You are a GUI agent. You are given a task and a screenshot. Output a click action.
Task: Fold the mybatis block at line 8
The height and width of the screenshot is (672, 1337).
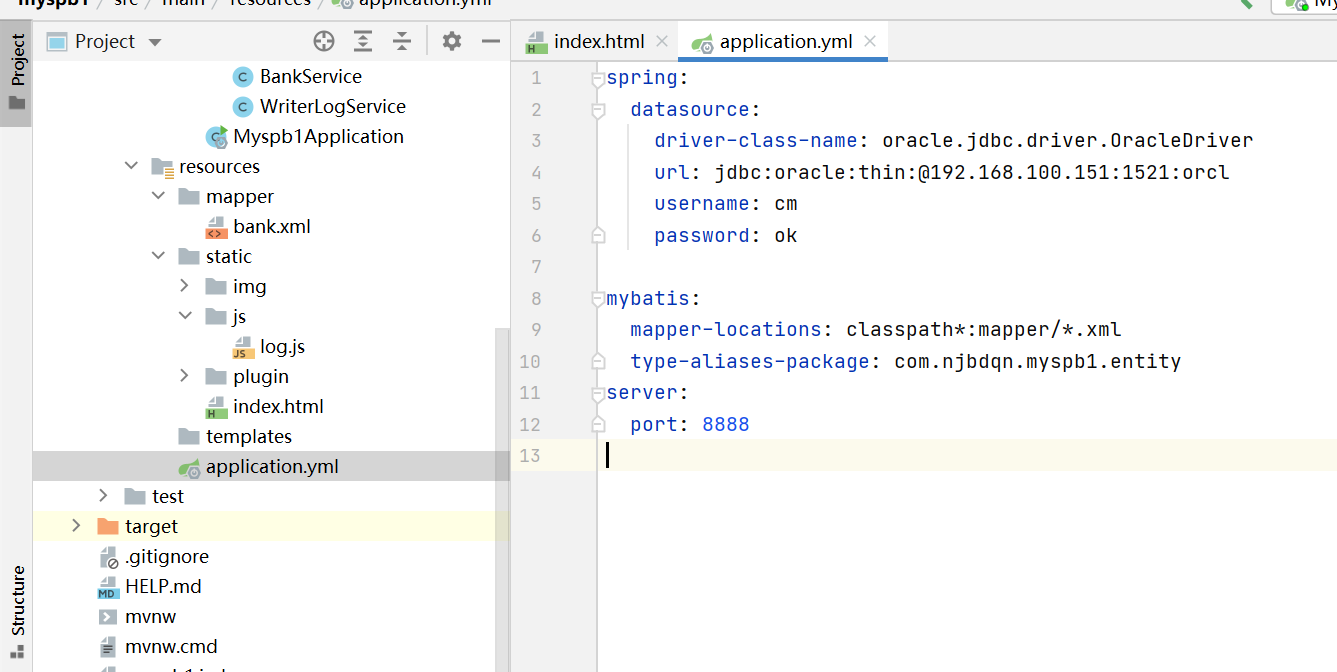(x=598, y=298)
